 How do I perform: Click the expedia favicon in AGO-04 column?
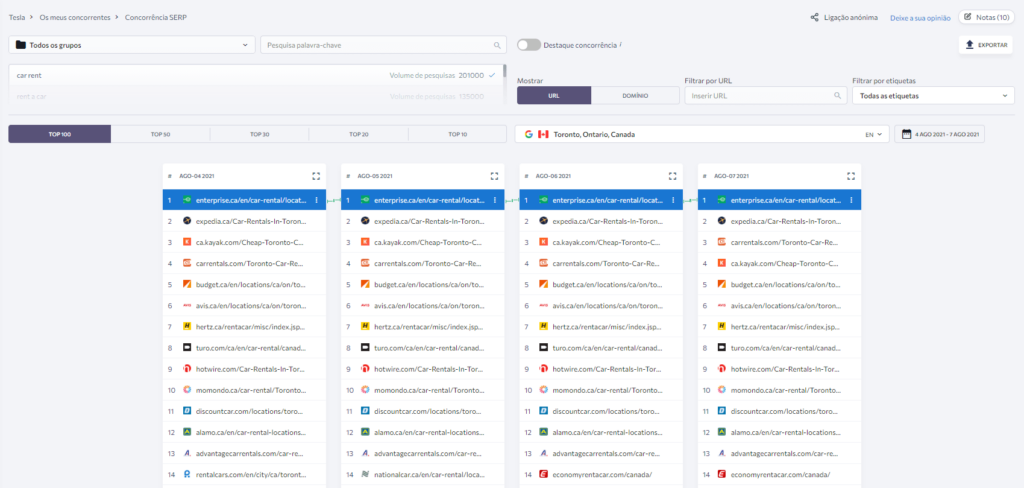coord(186,221)
